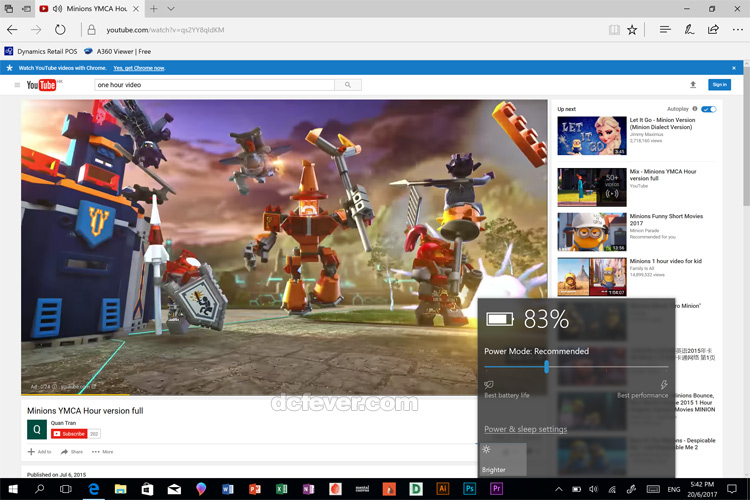
Task: Open touch keyboard tray icon
Action: (x=653, y=489)
